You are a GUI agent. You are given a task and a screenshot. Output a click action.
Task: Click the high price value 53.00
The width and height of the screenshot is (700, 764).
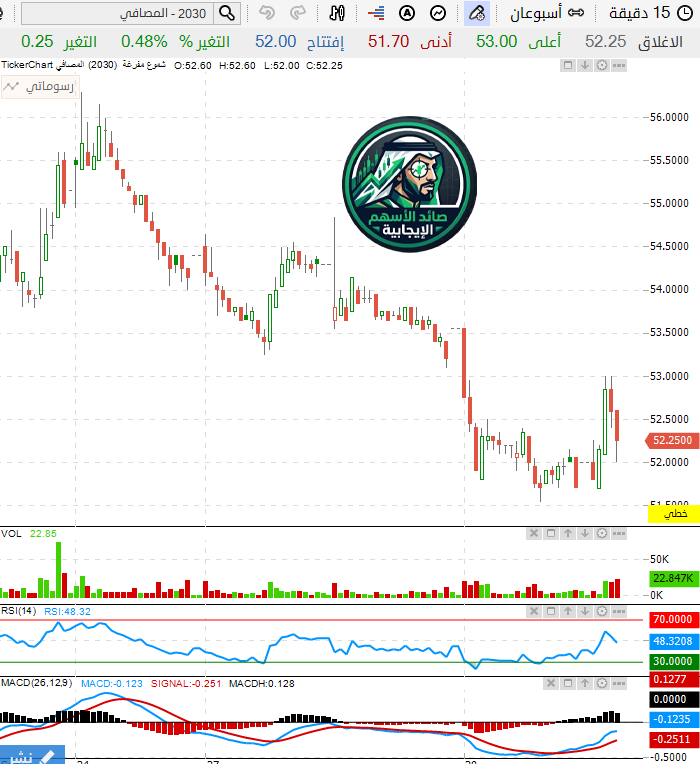point(496,41)
